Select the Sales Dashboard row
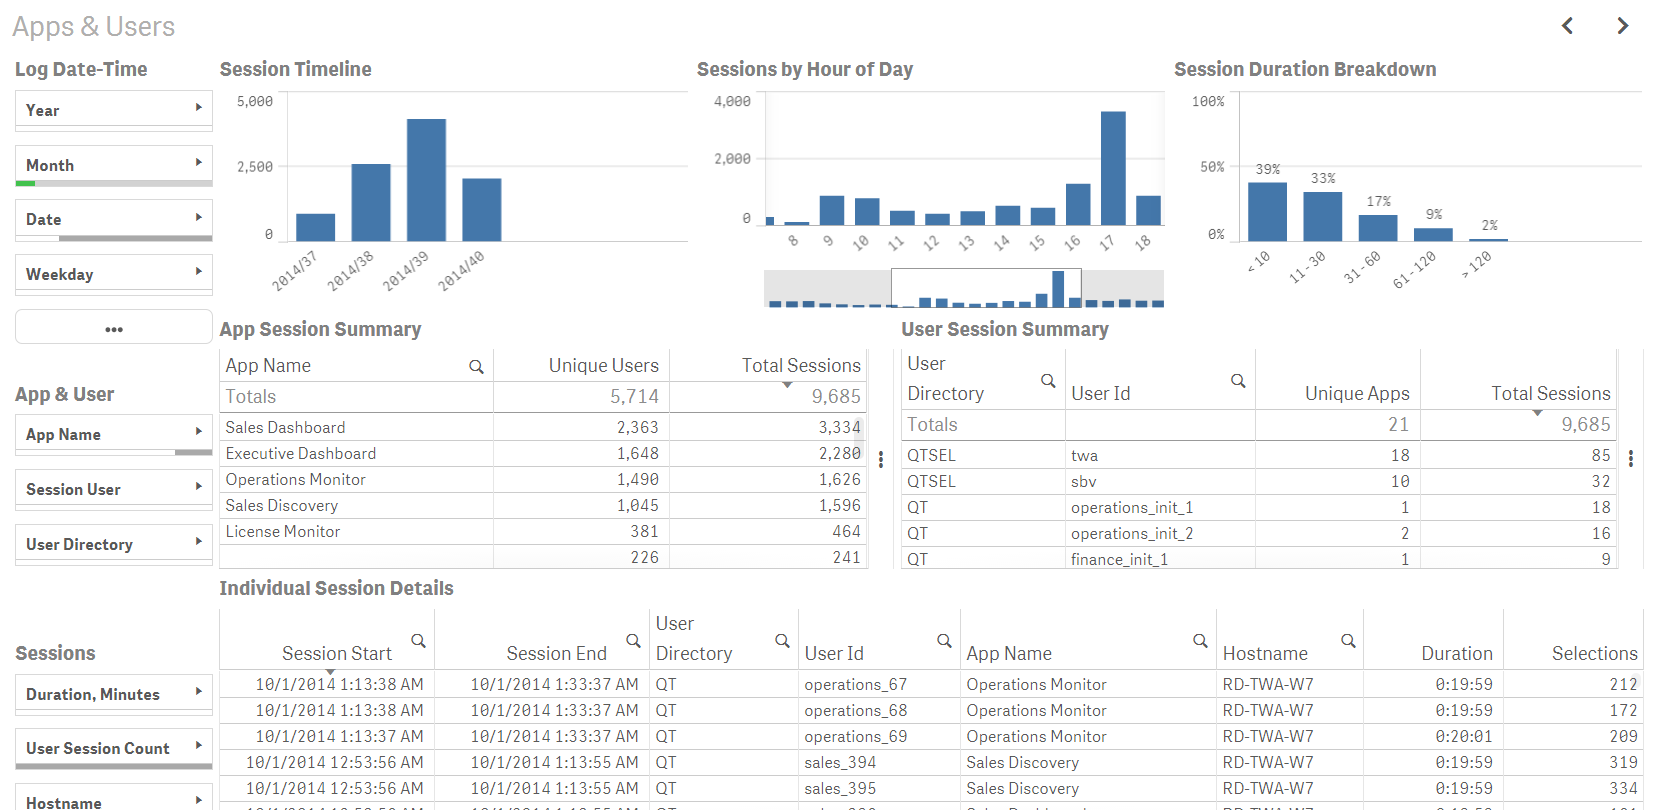 click(543, 427)
